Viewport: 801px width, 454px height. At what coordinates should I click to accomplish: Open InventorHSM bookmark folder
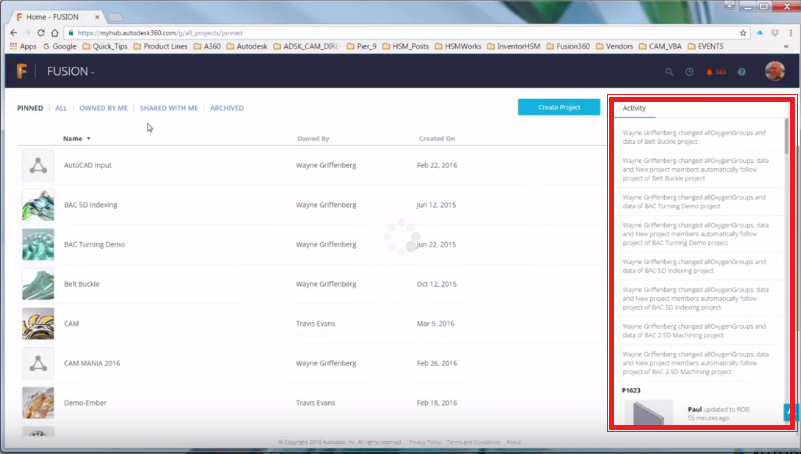tap(513, 46)
